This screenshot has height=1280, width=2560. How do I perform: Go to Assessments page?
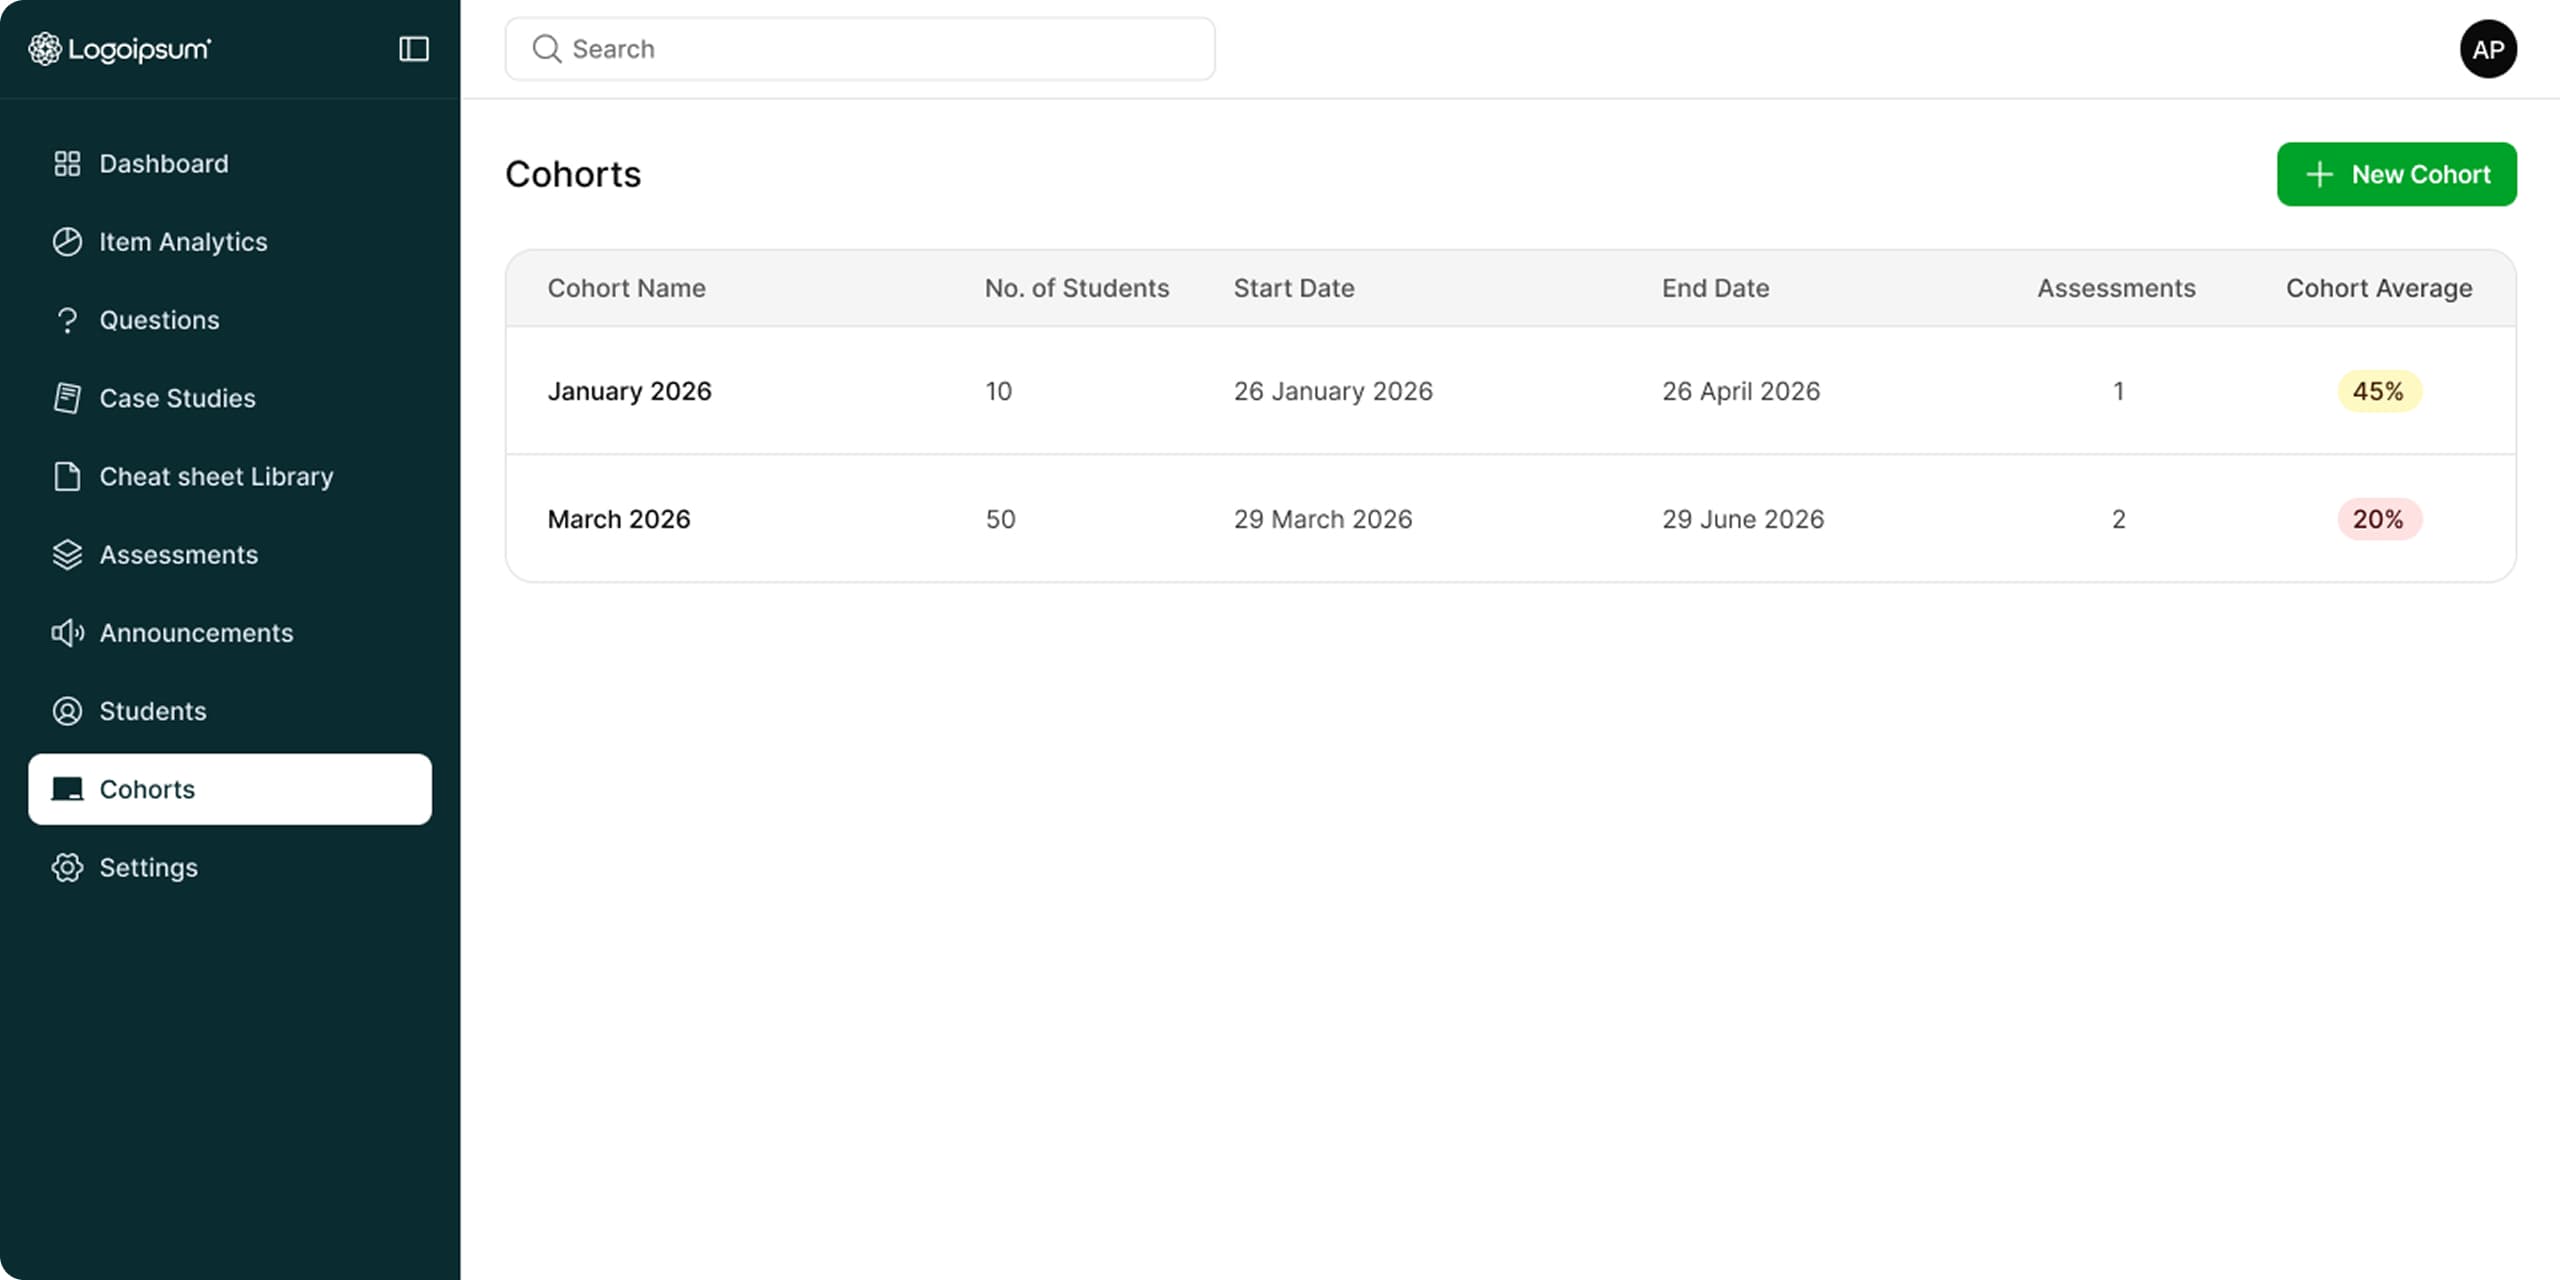230,555
